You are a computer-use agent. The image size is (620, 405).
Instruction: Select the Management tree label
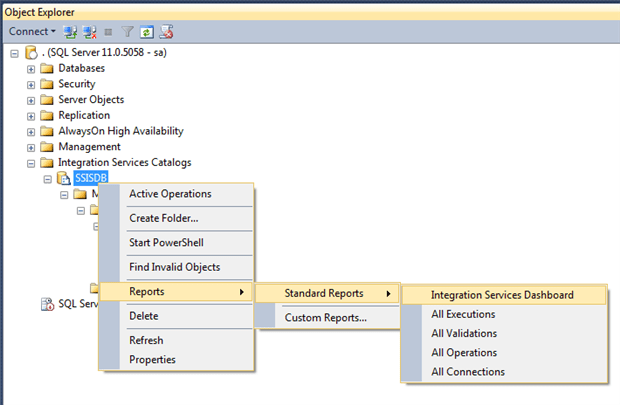(x=89, y=147)
